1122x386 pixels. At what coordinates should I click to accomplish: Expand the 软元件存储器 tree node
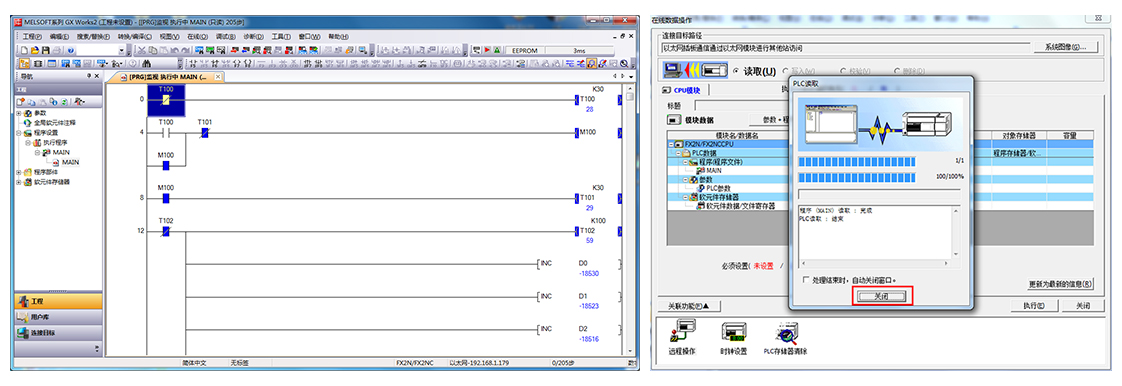tap(19, 182)
